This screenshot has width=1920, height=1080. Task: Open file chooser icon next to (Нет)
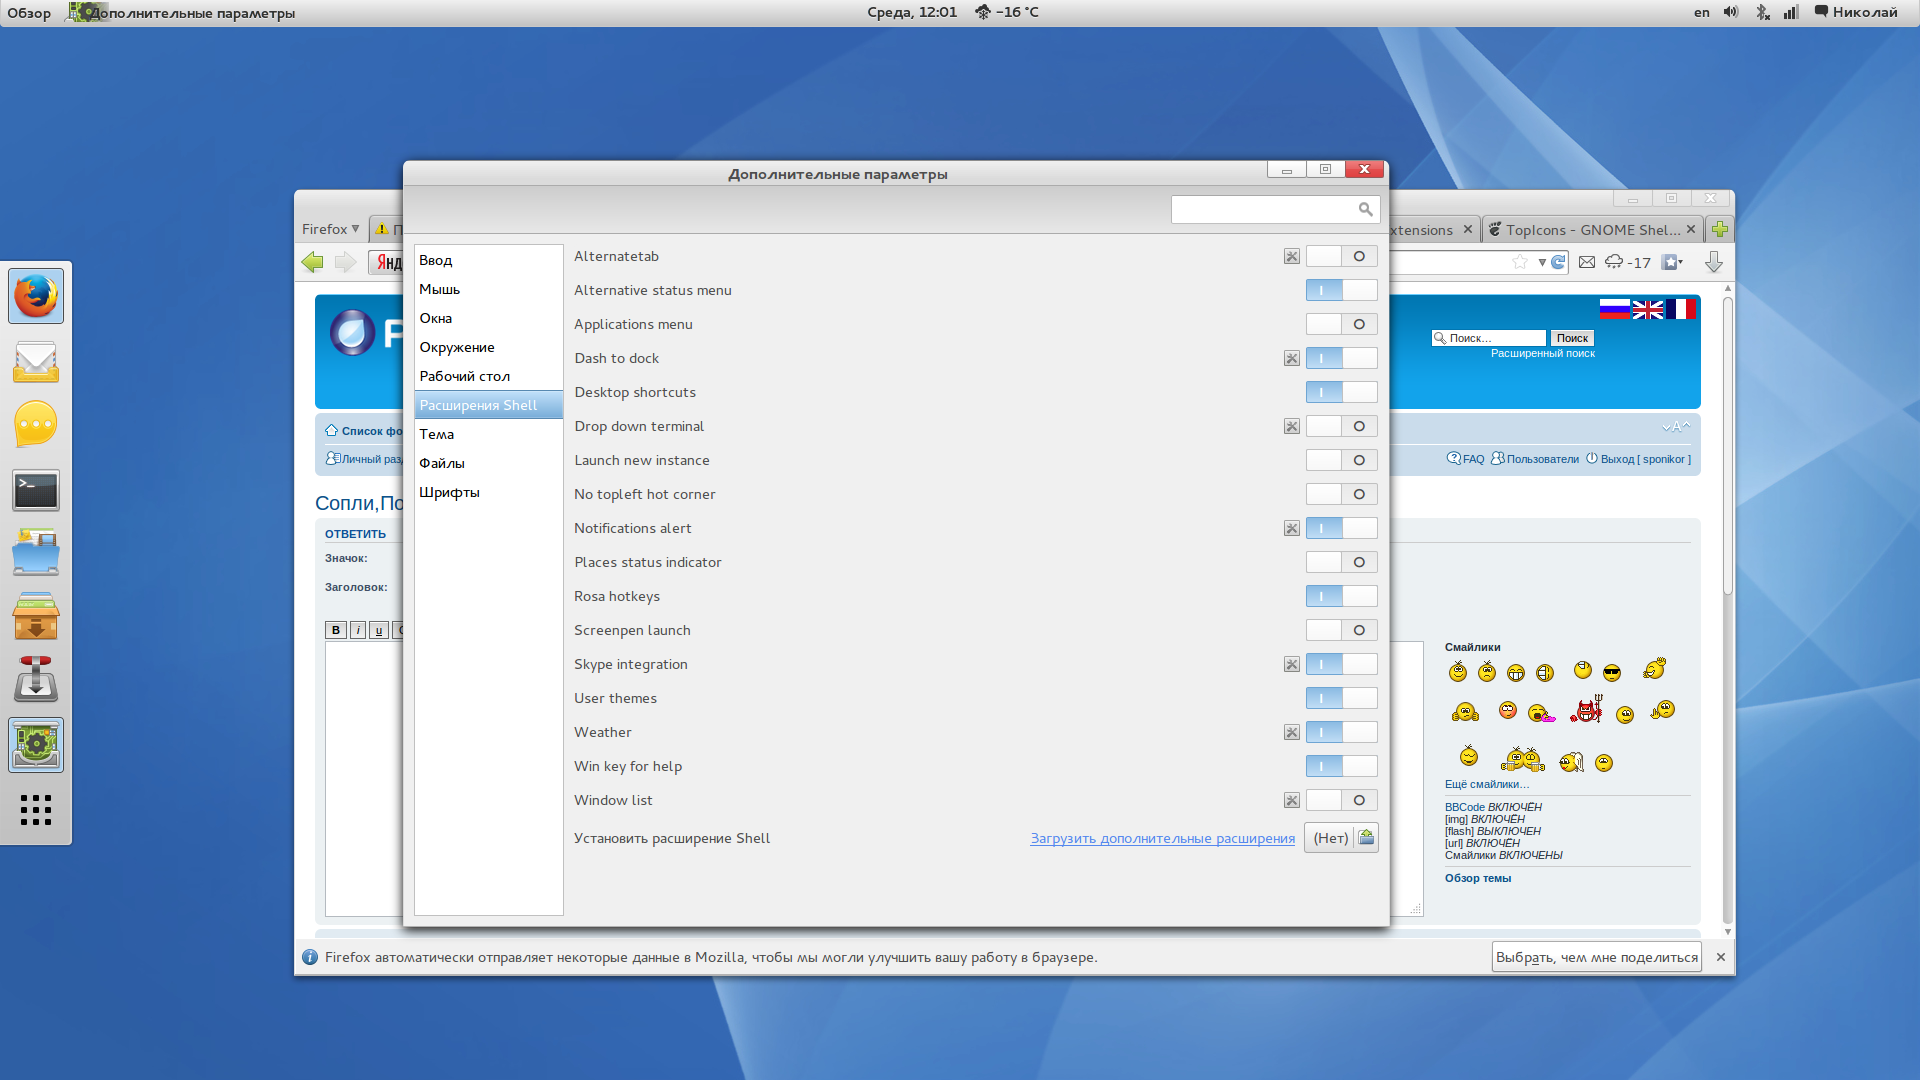[1366, 838]
